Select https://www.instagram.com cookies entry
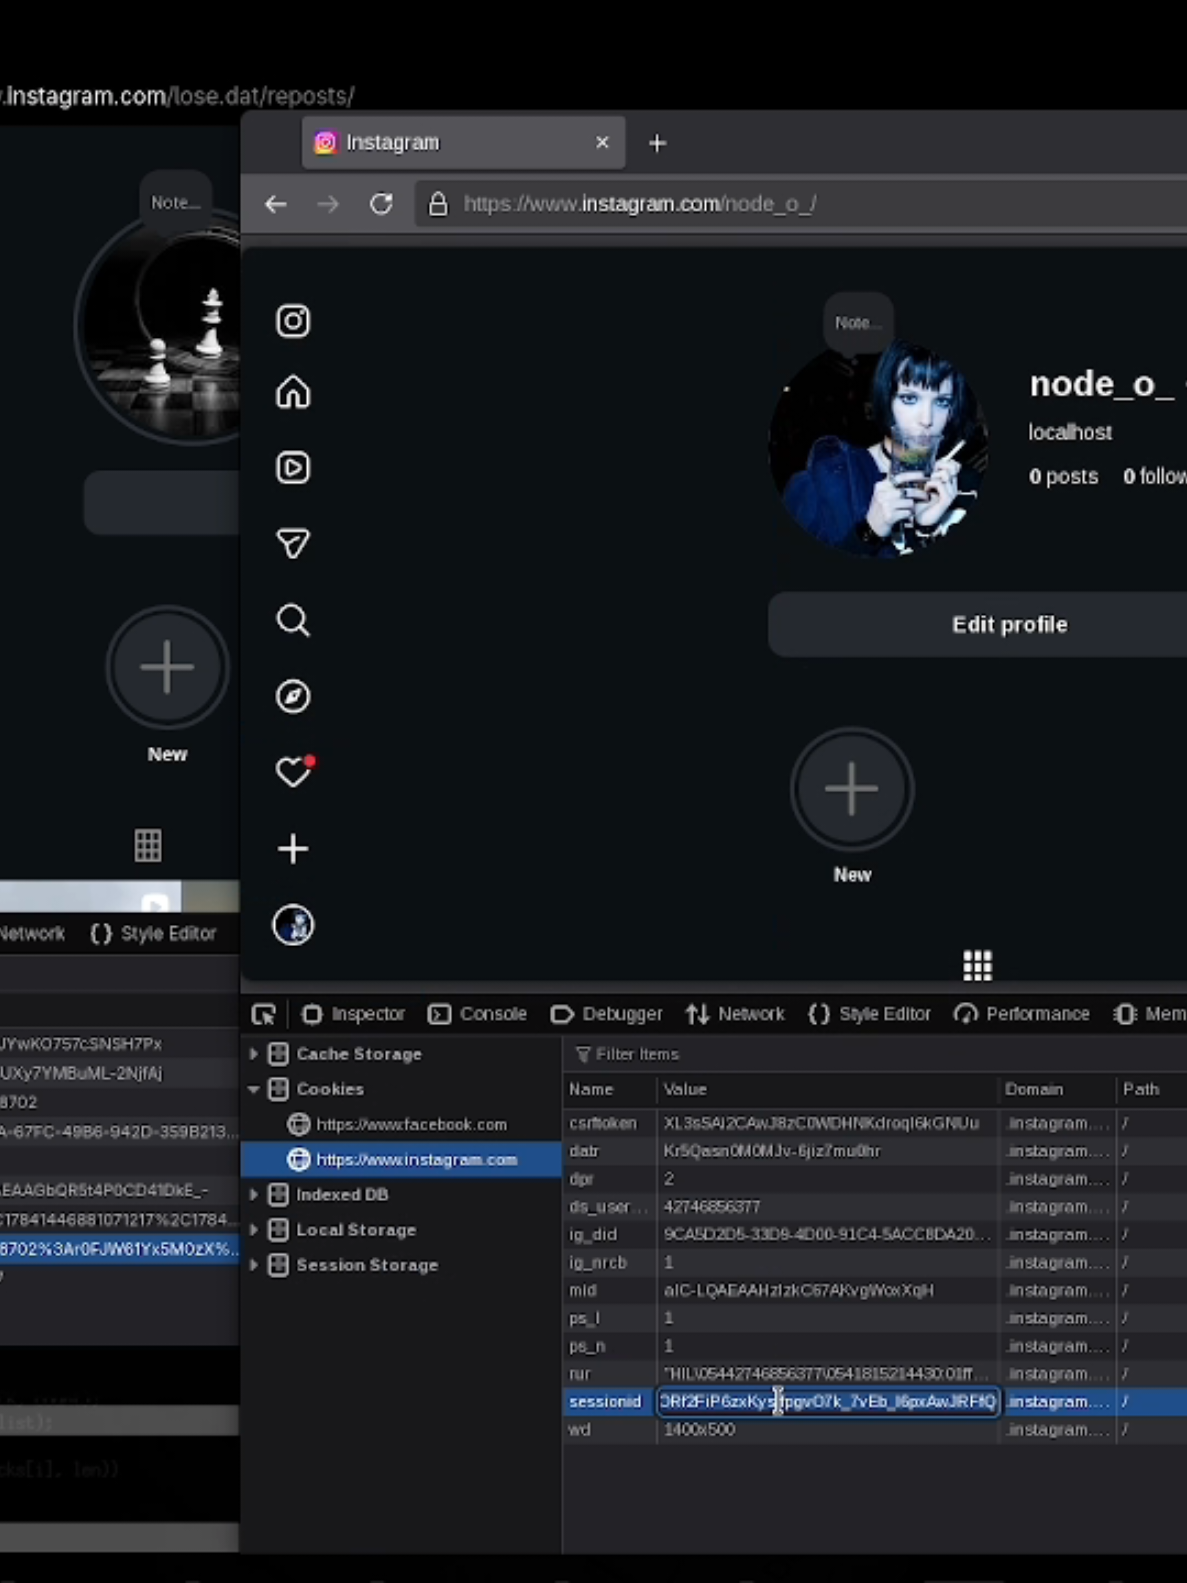The width and height of the screenshot is (1187, 1583). tap(401, 1159)
